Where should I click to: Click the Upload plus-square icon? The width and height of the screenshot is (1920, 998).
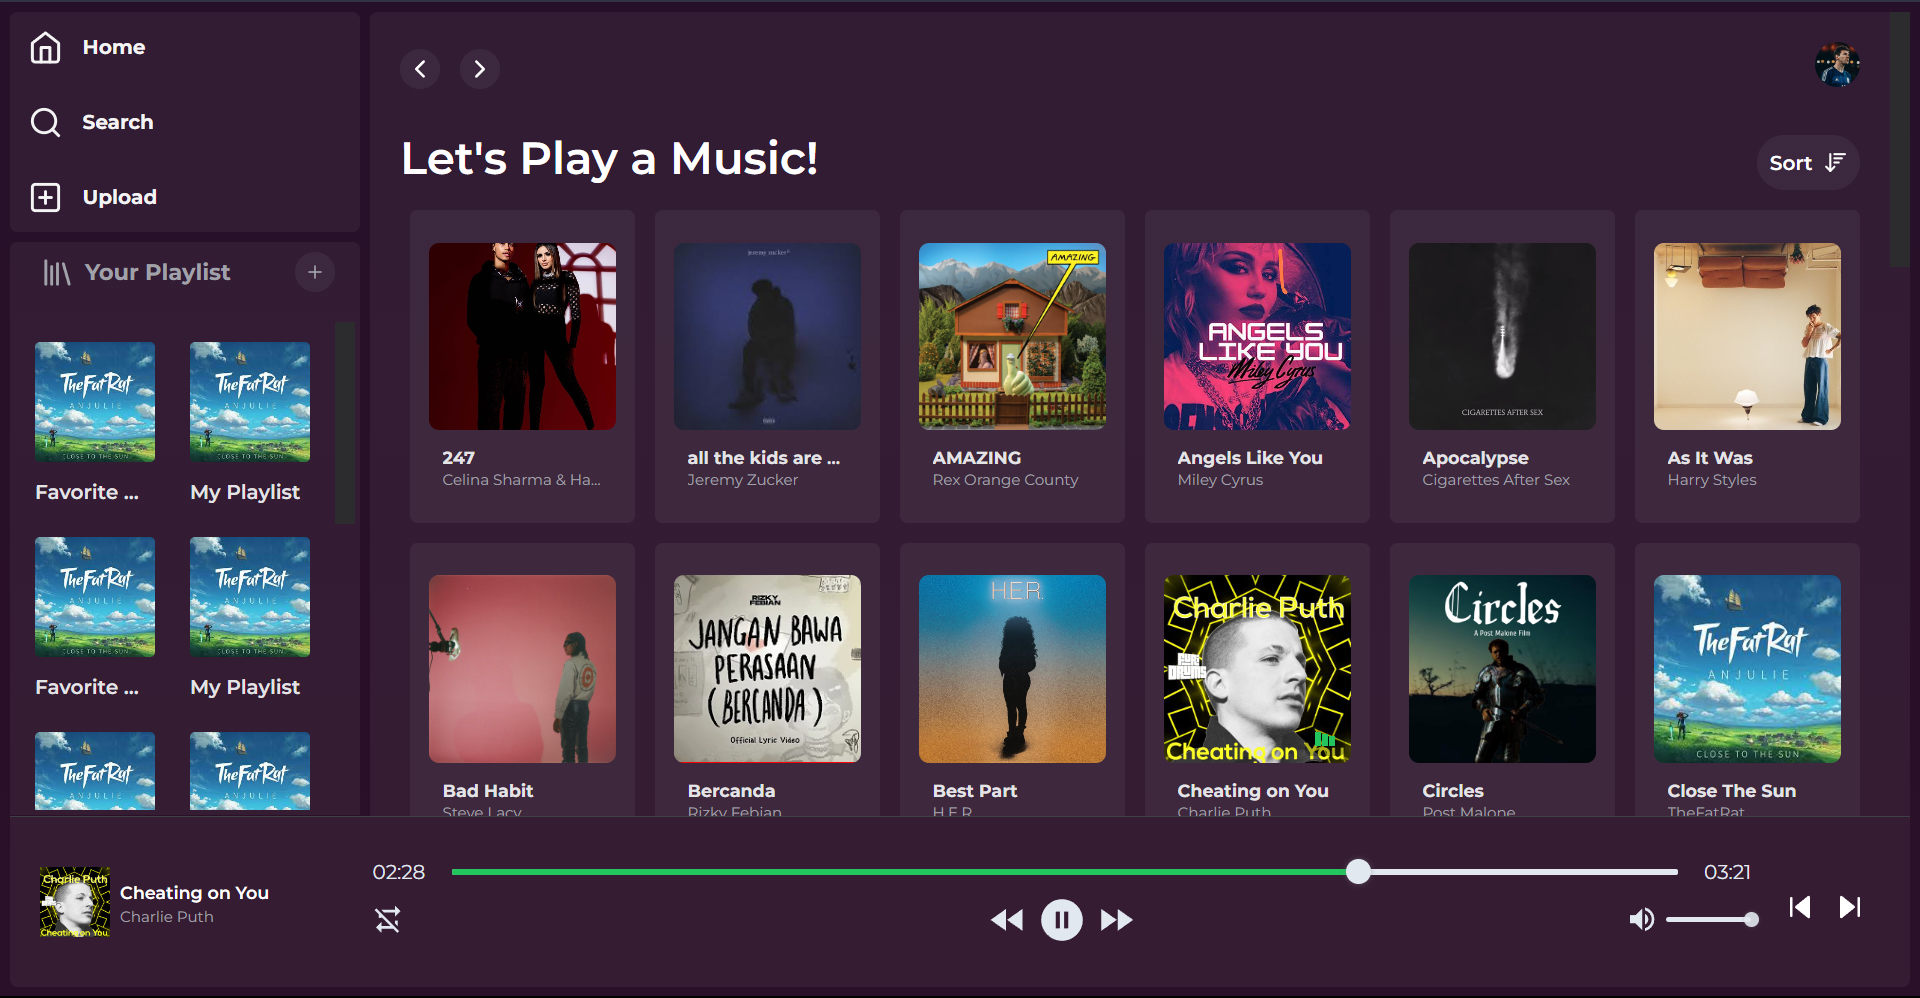[x=45, y=197]
